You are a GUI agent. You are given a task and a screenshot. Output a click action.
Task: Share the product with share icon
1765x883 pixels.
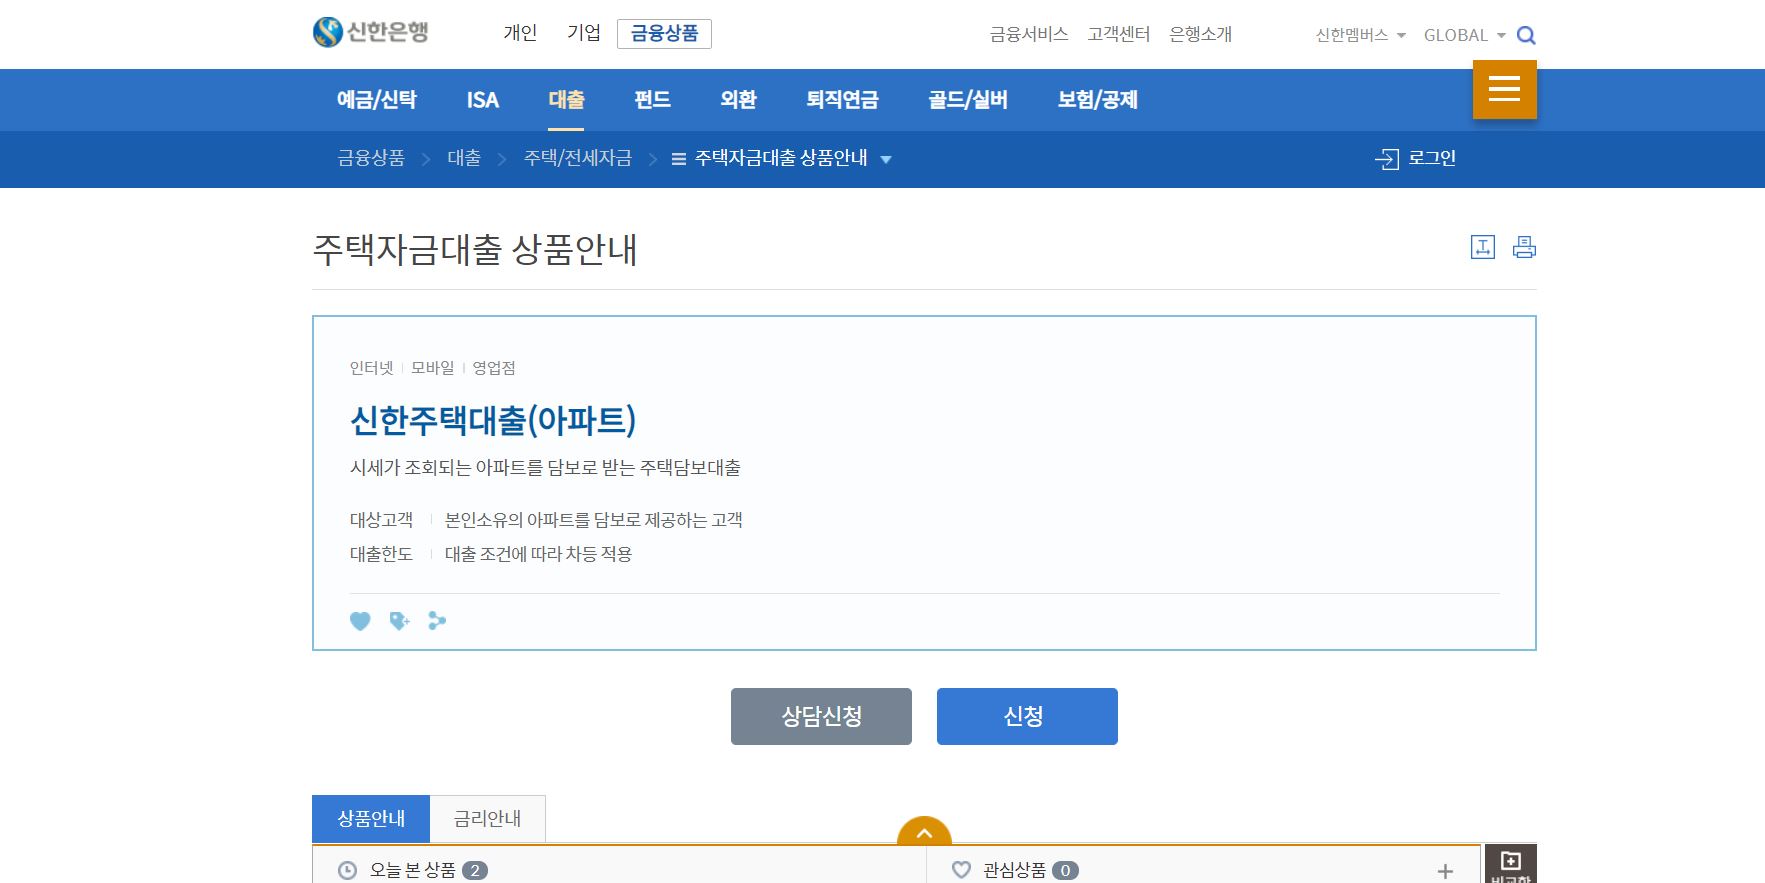pyautogui.click(x=437, y=621)
